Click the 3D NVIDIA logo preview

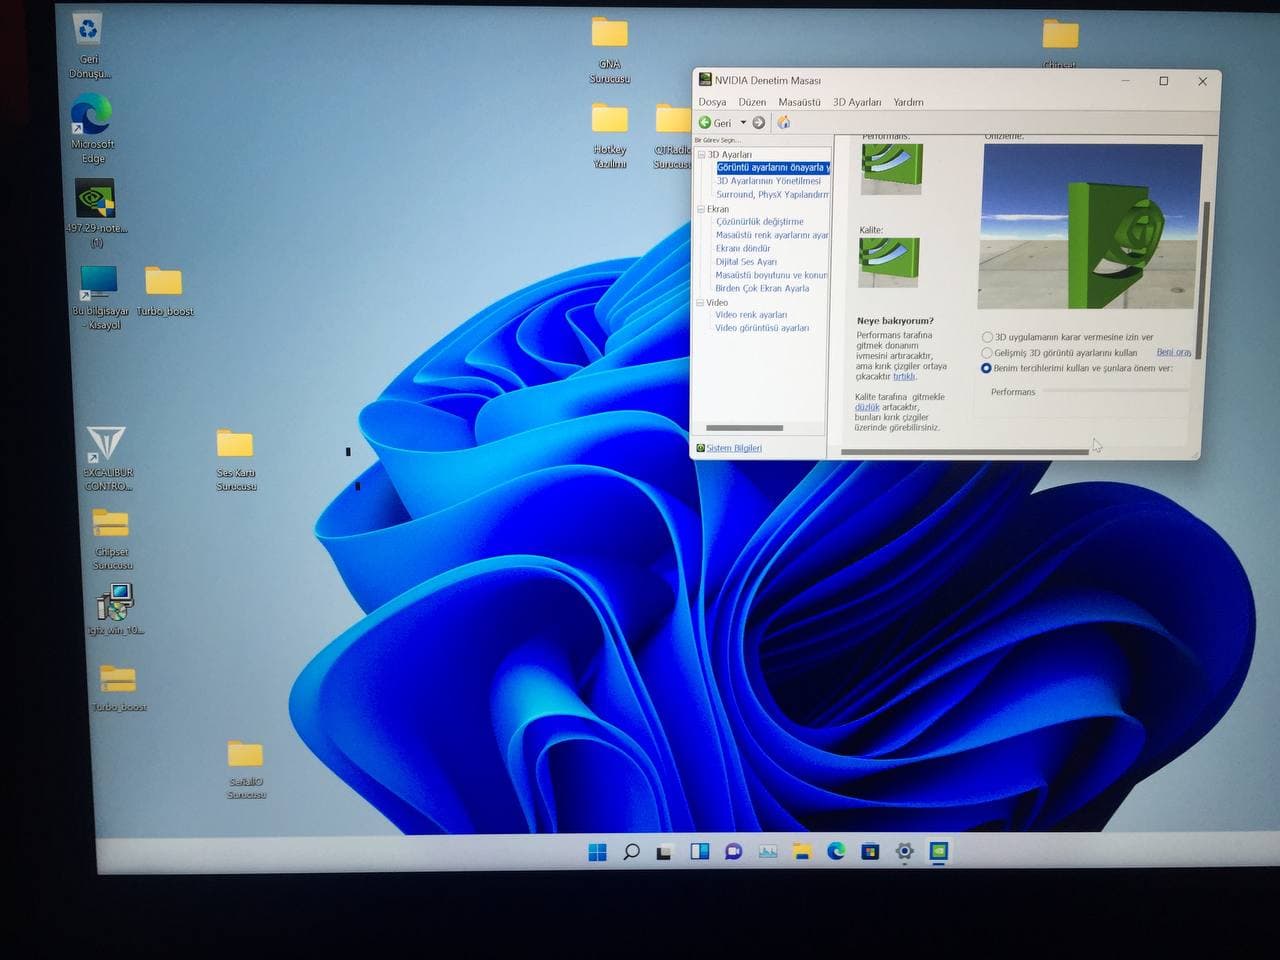coord(1091,227)
